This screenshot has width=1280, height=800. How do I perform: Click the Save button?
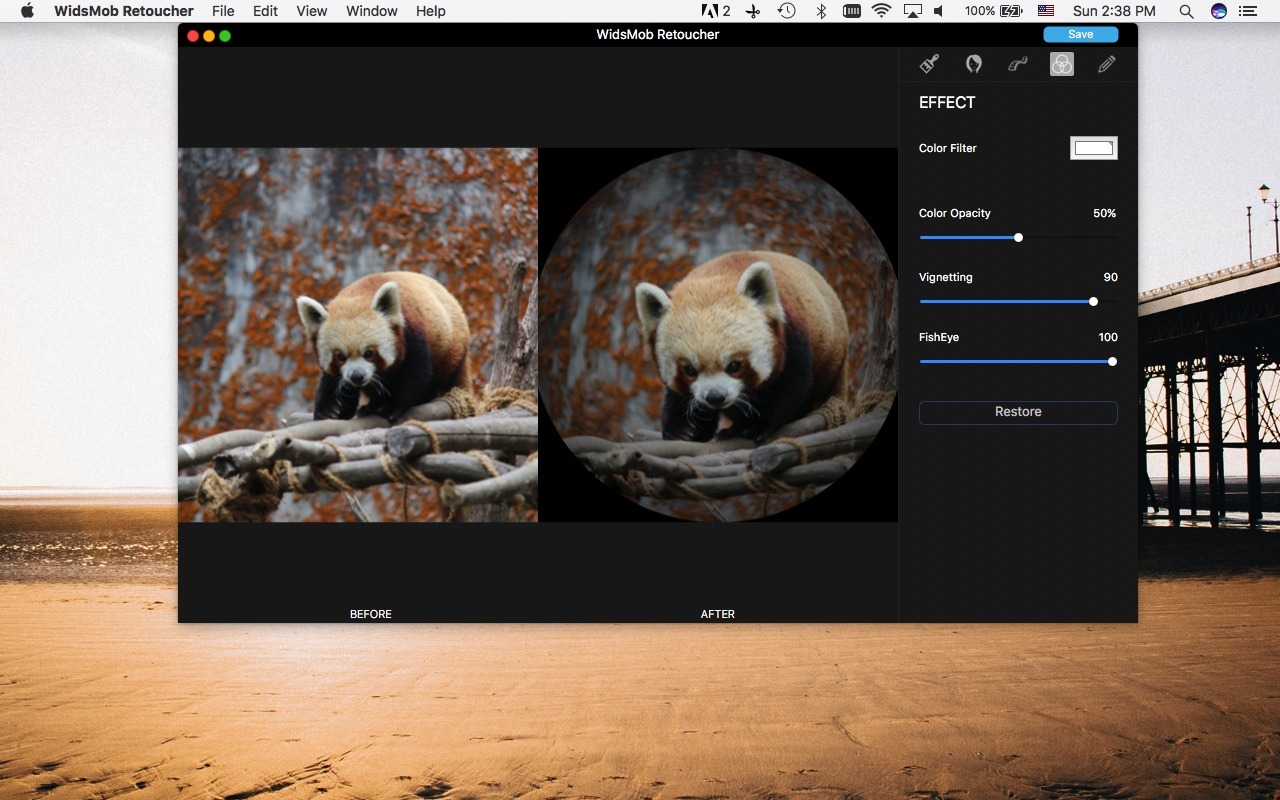tap(1080, 33)
